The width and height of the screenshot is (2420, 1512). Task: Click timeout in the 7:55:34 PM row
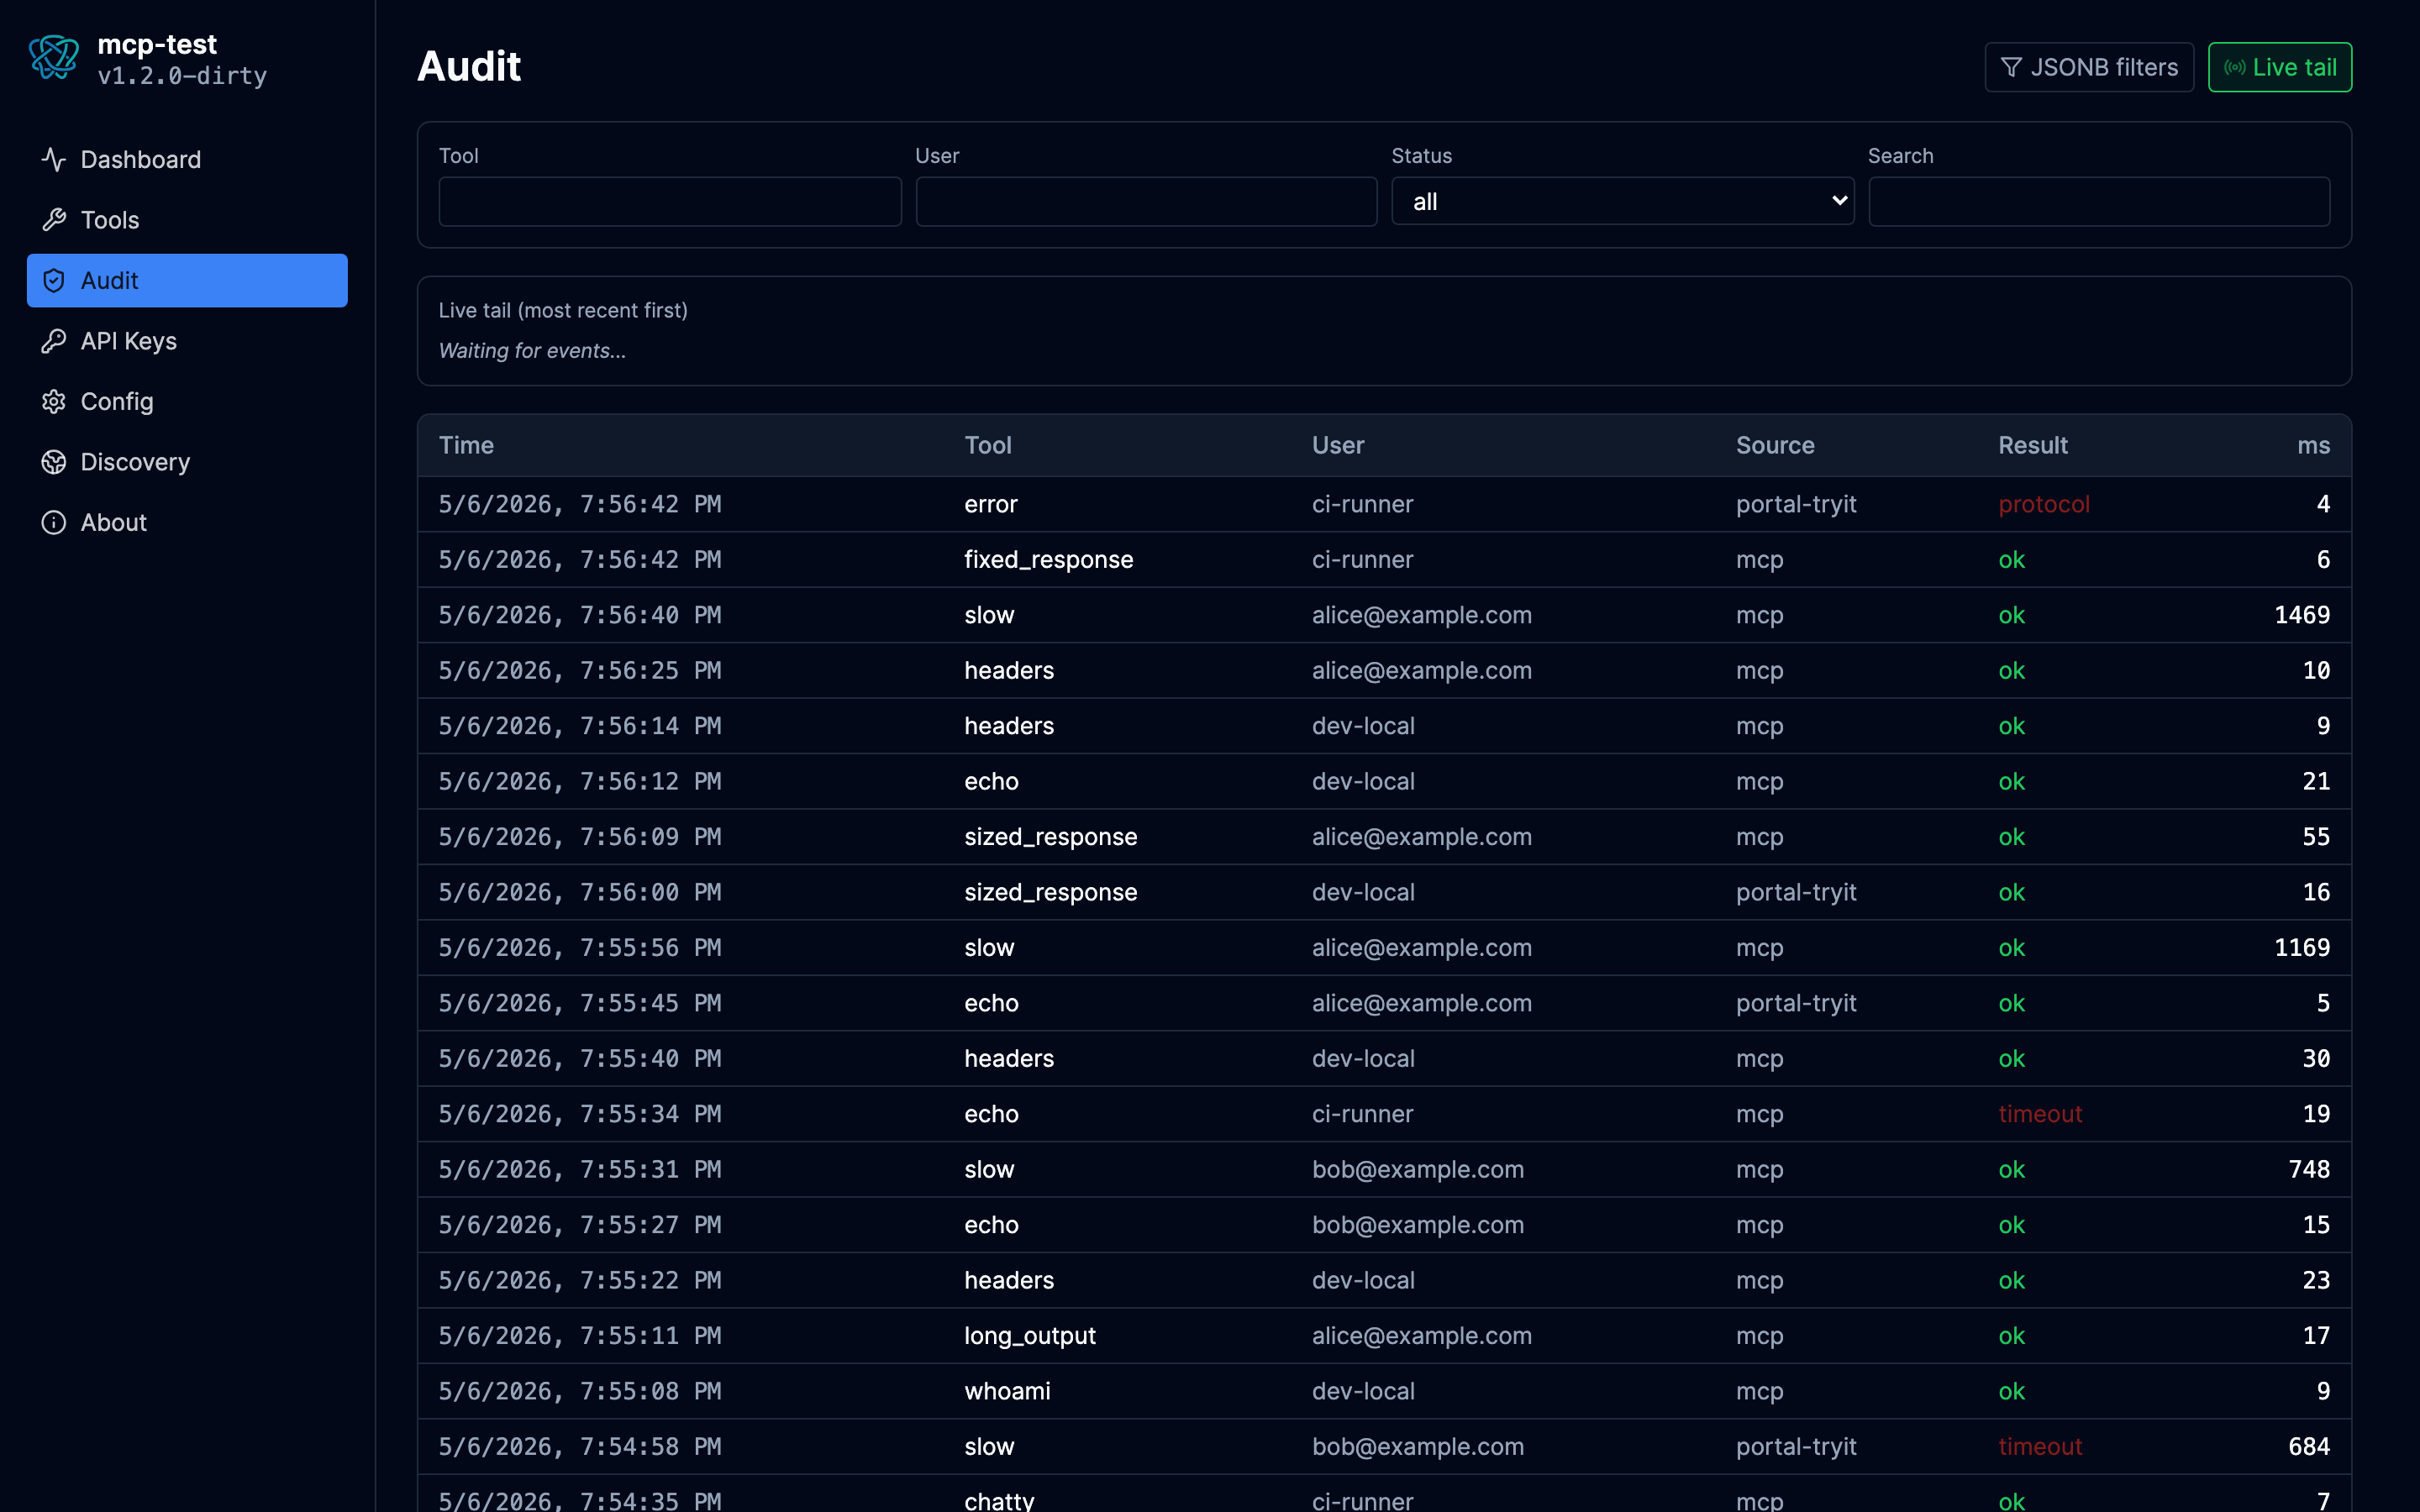(2040, 1114)
